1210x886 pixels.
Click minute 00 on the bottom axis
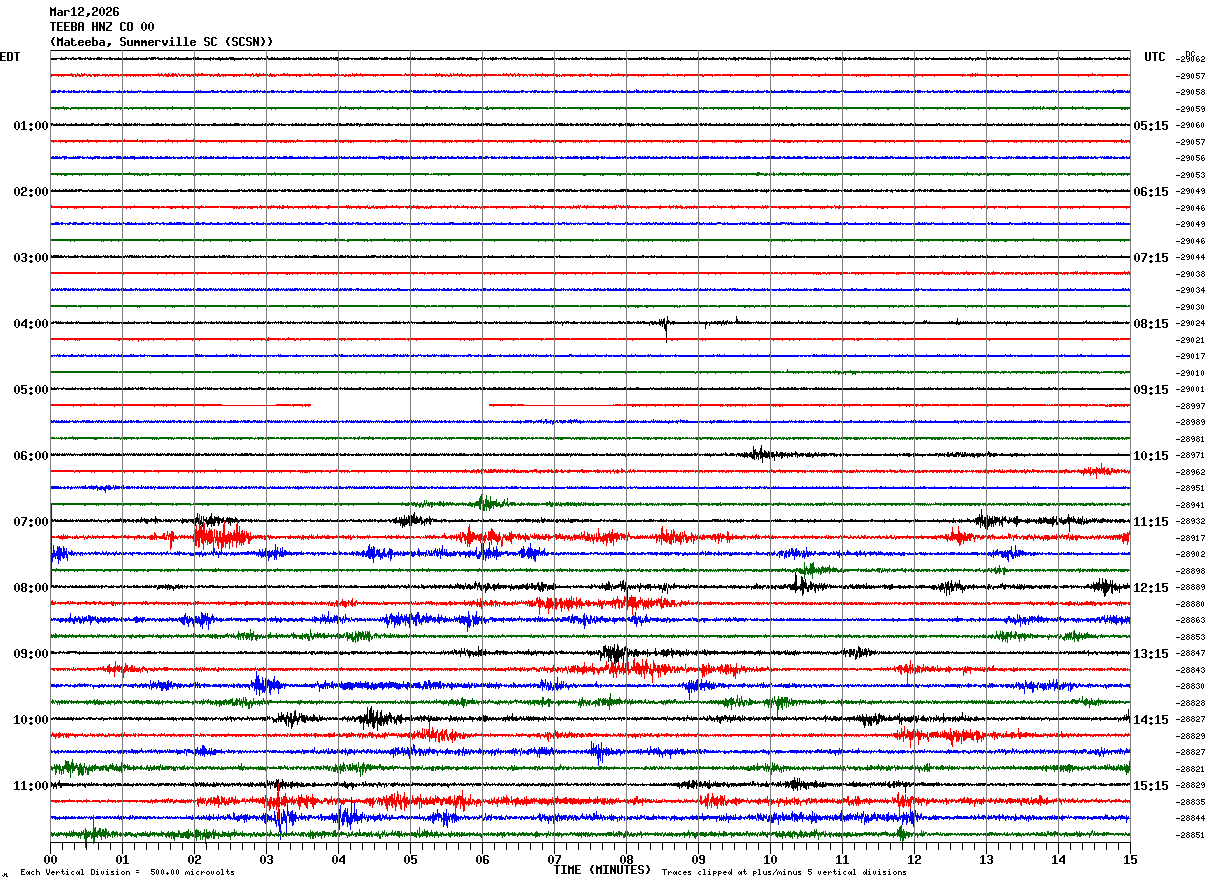50,859
